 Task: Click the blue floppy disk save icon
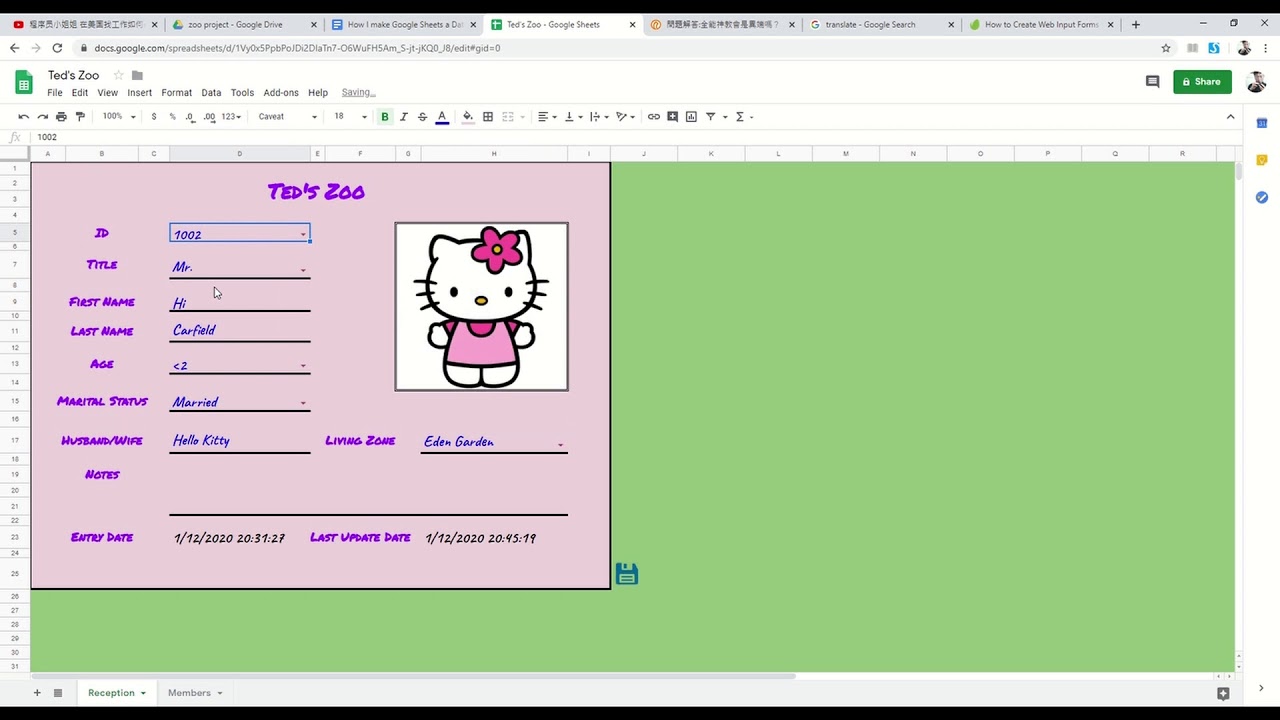pos(627,574)
